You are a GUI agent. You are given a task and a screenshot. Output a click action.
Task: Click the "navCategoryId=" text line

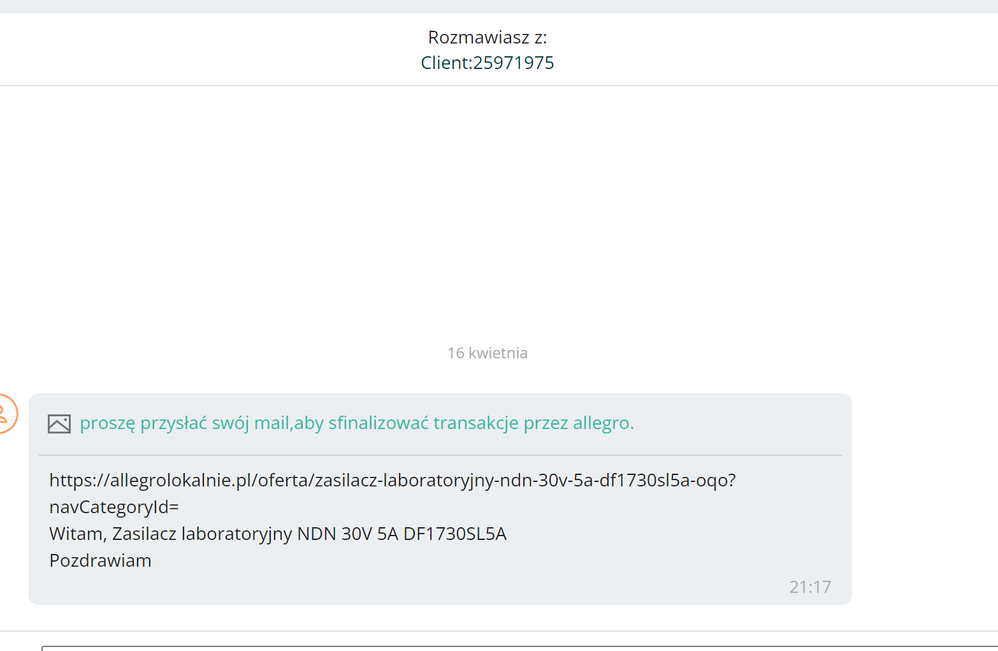pos(114,507)
